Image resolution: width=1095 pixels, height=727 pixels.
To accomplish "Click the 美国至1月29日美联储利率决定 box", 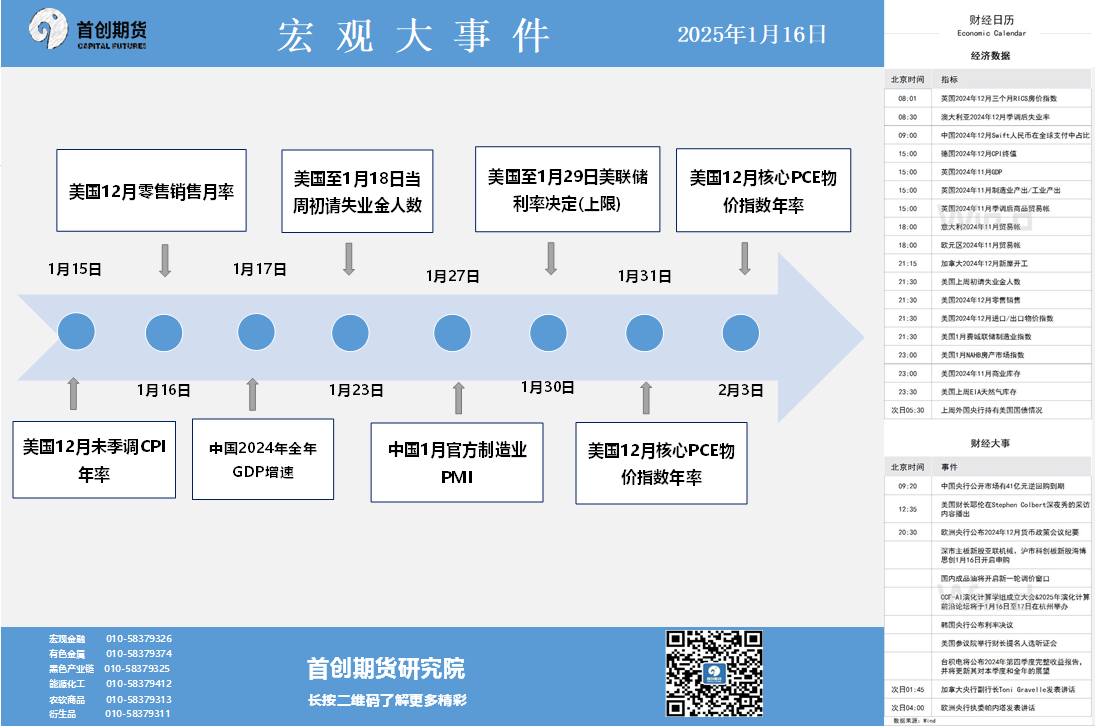I will [567, 189].
